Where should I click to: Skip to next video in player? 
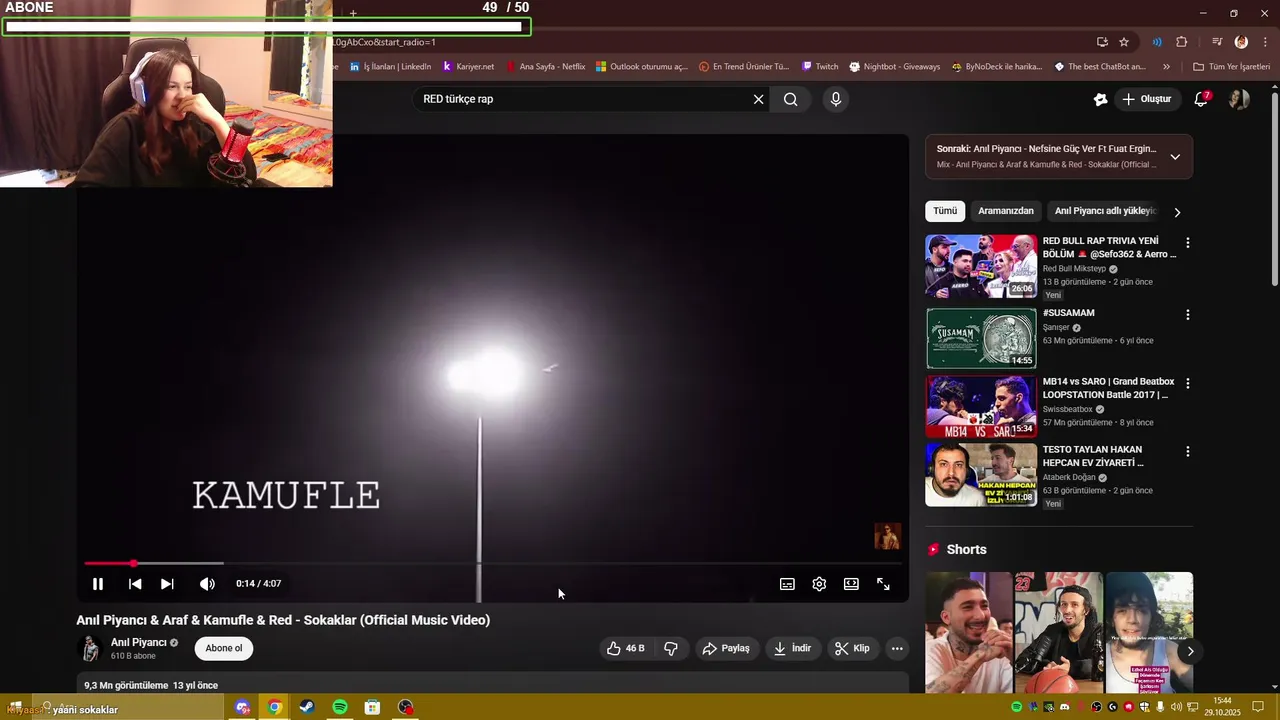pyautogui.click(x=167, y=584)
